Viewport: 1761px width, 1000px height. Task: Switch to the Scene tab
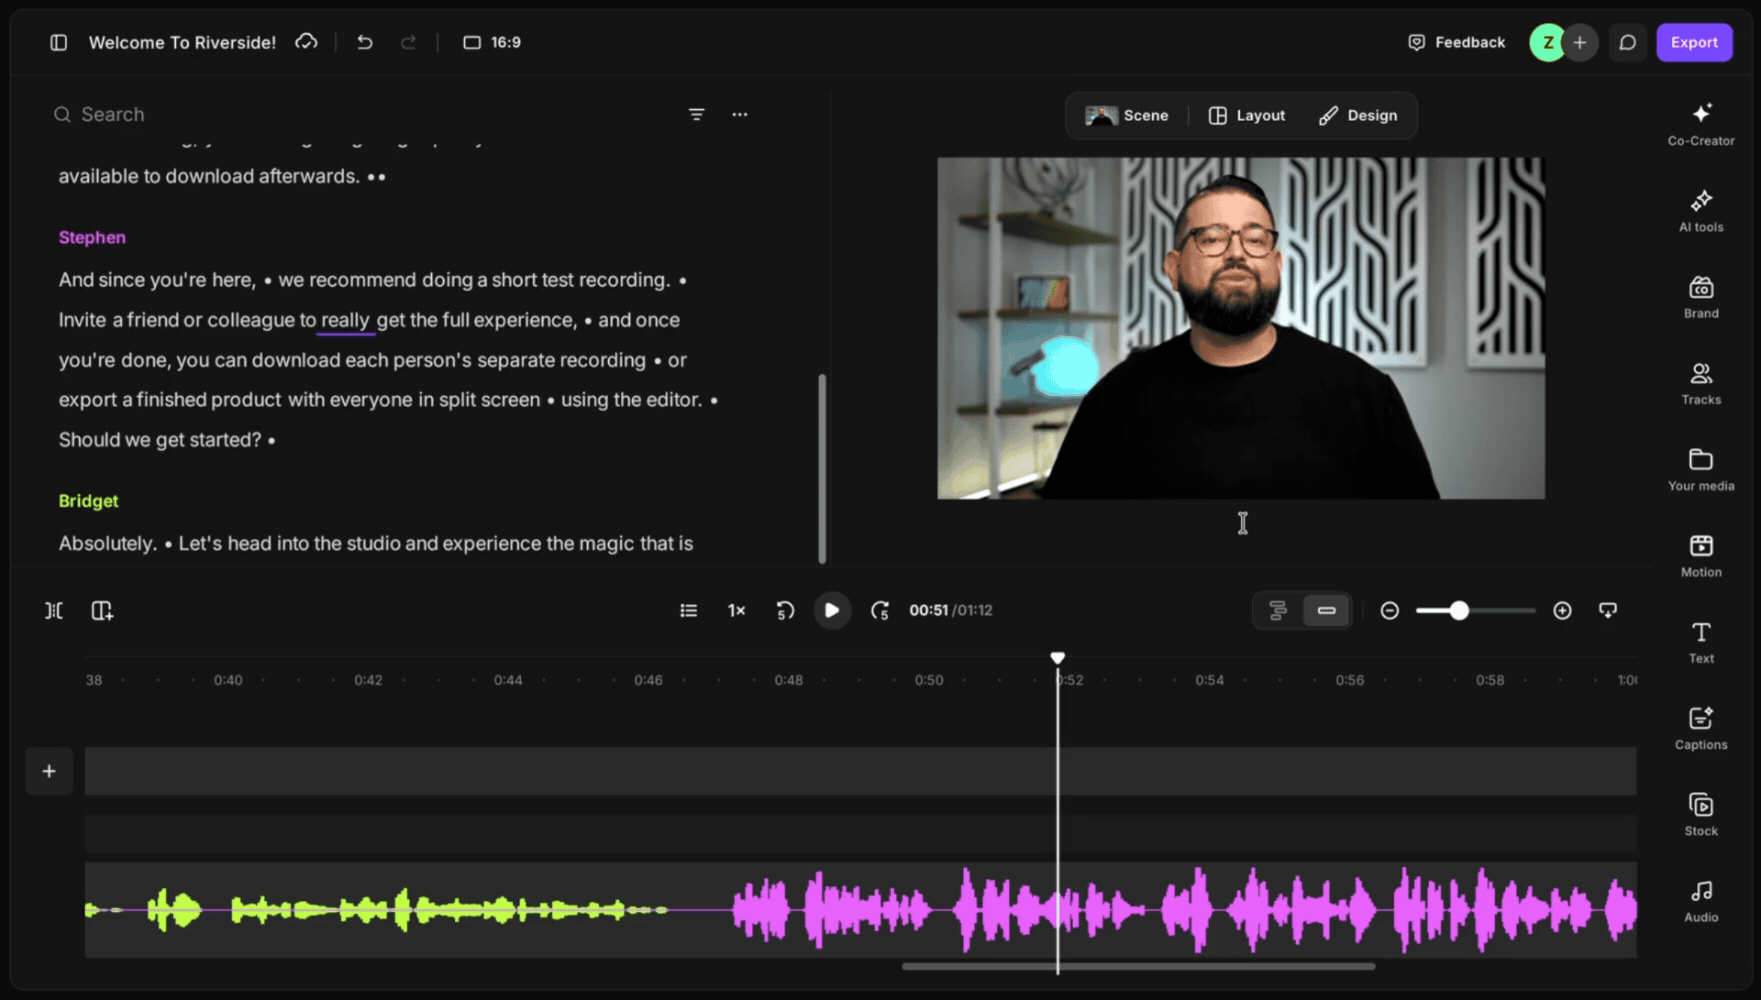(x=1127, y=115)
